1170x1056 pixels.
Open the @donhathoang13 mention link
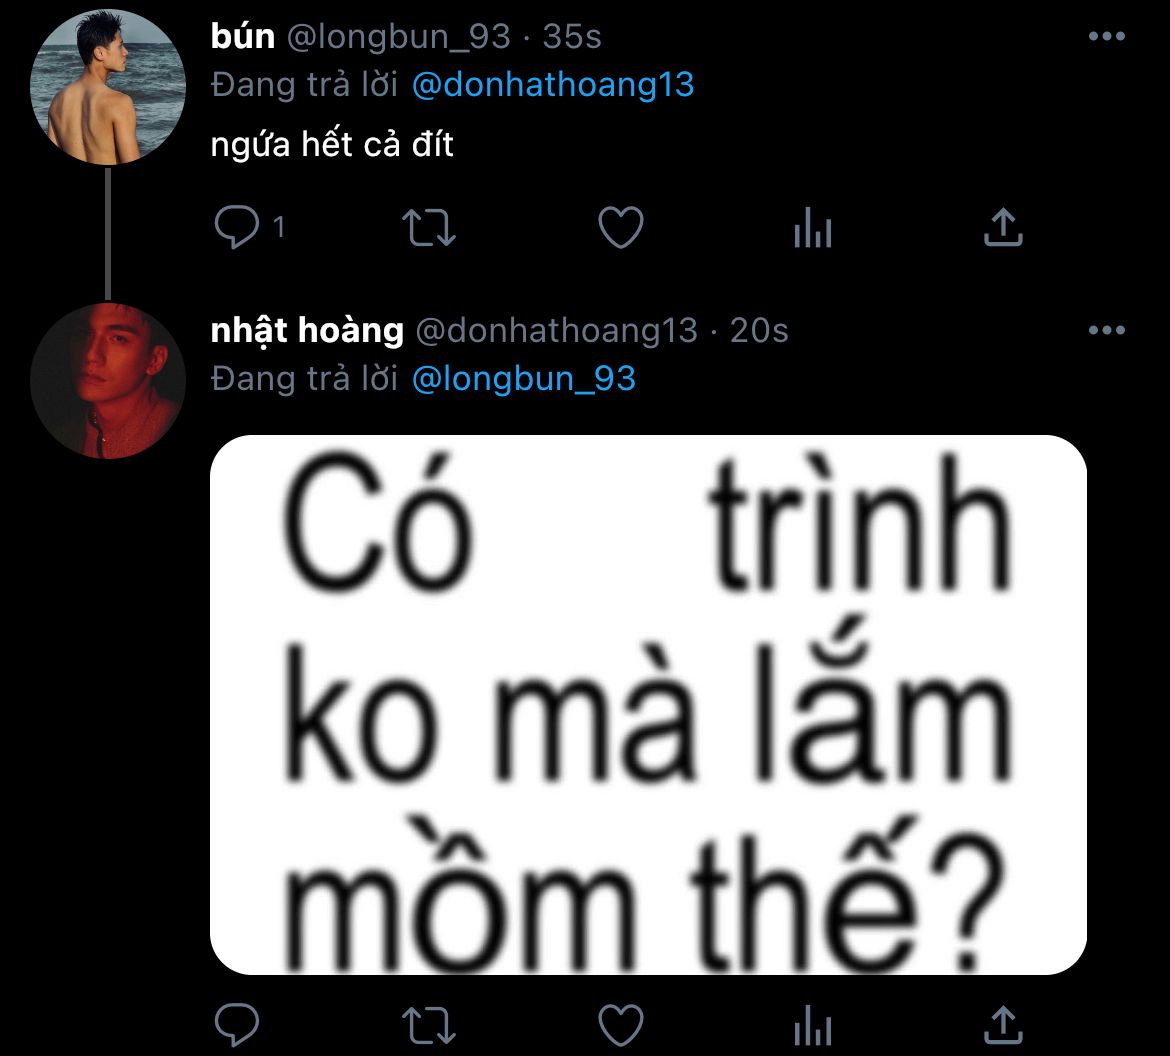pos(552,85)
